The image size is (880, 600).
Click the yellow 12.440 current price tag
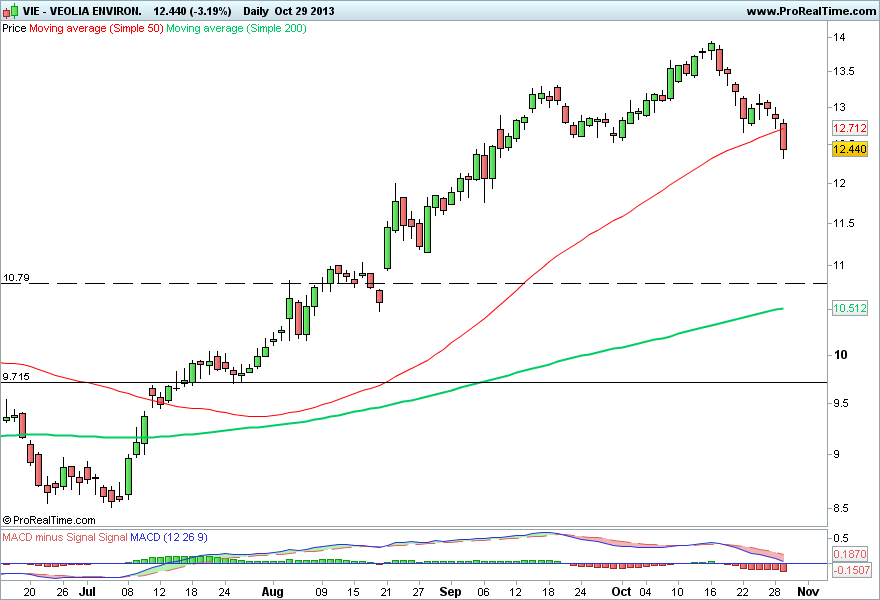click(x=850, y=149)
